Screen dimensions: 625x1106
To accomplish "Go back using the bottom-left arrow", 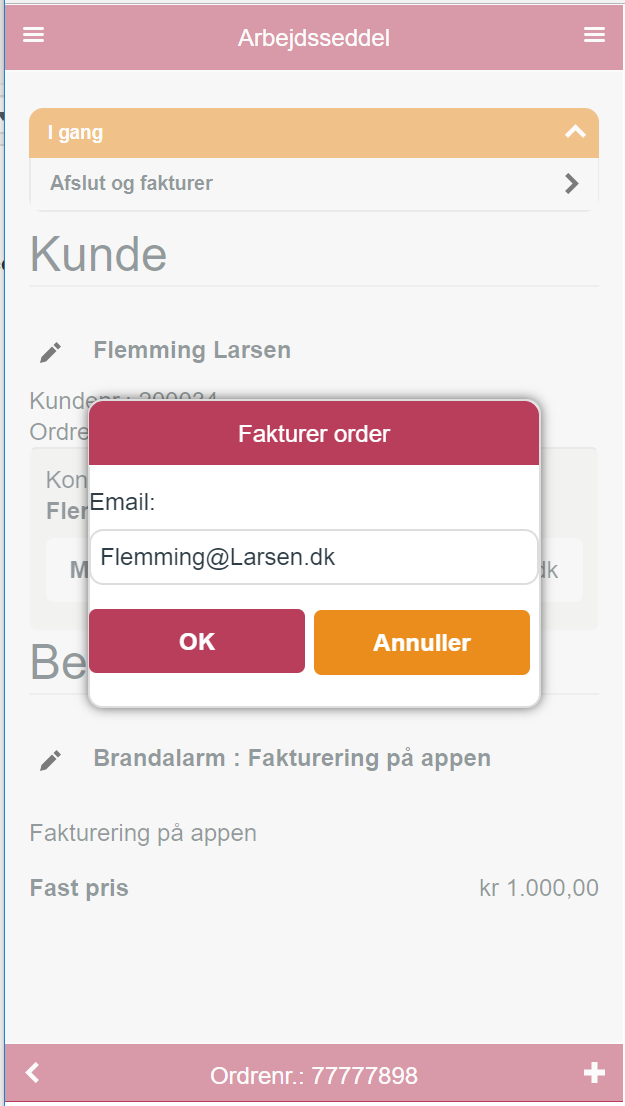I will tap(32, 1073).
